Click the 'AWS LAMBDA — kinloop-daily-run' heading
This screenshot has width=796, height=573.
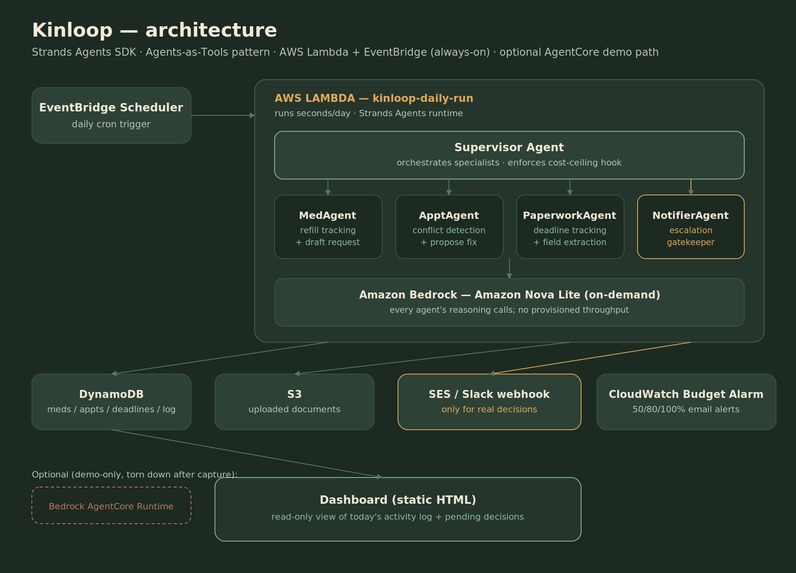click(374, 98)
